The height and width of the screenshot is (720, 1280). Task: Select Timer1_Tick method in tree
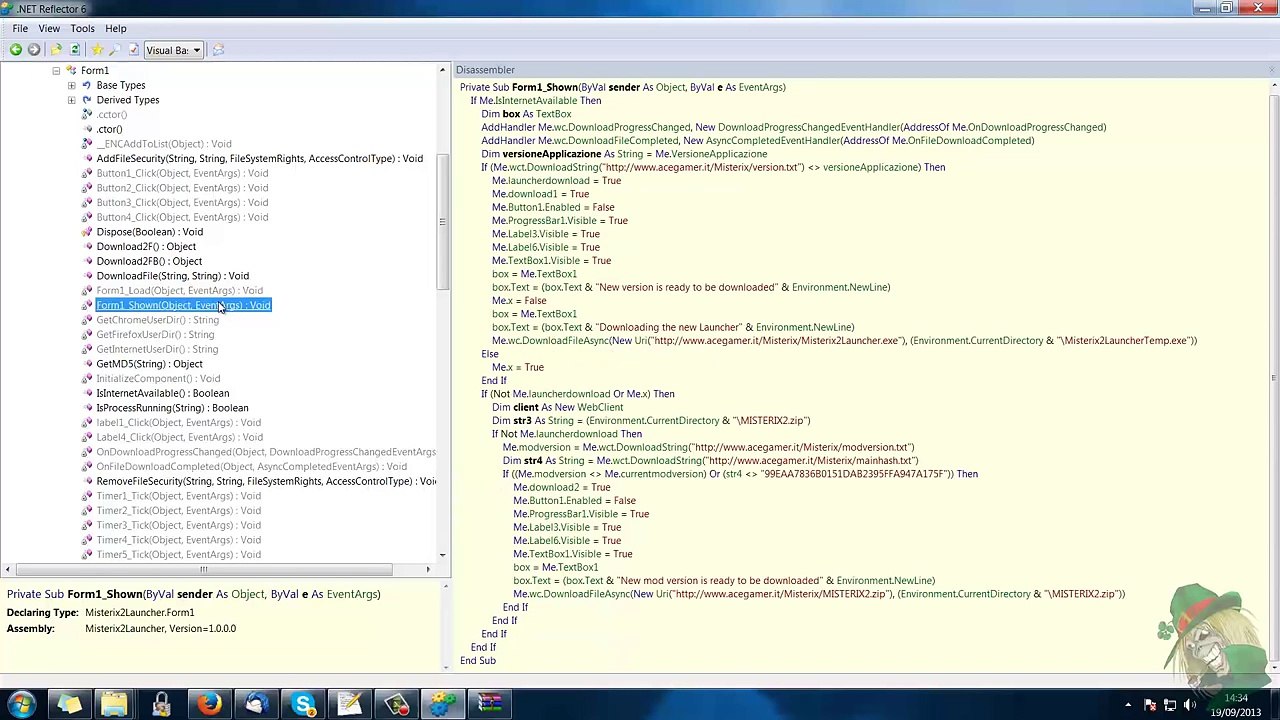coord(178,496)
